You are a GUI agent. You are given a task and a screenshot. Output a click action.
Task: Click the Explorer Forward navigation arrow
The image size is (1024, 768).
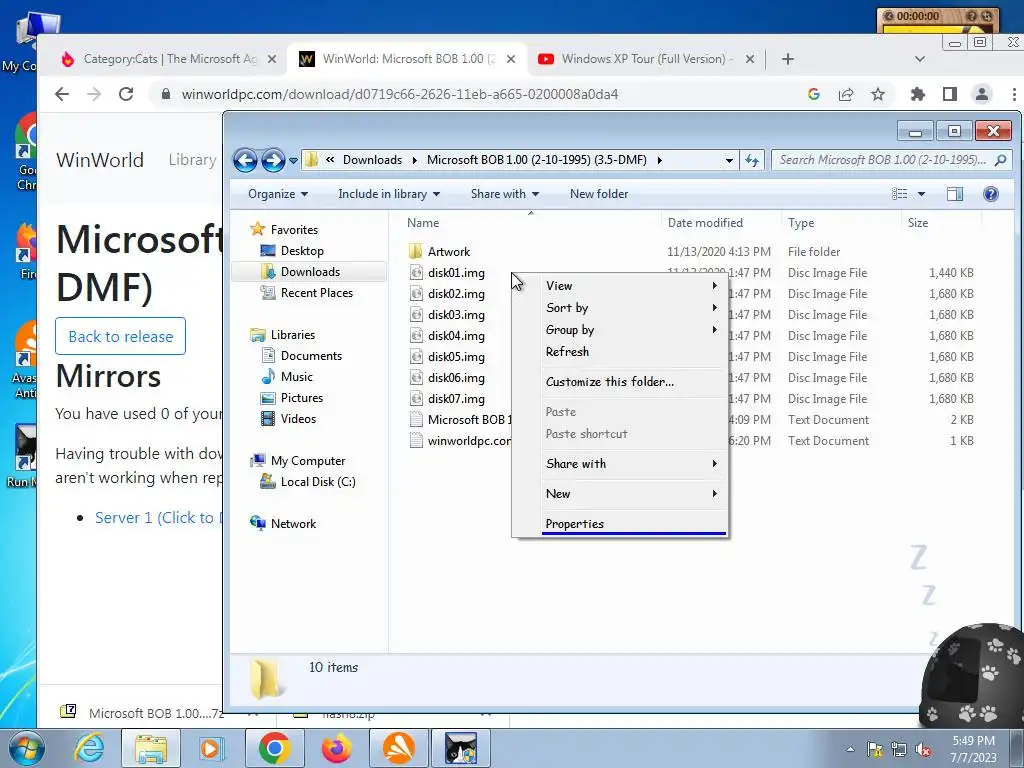click(273, 160)
